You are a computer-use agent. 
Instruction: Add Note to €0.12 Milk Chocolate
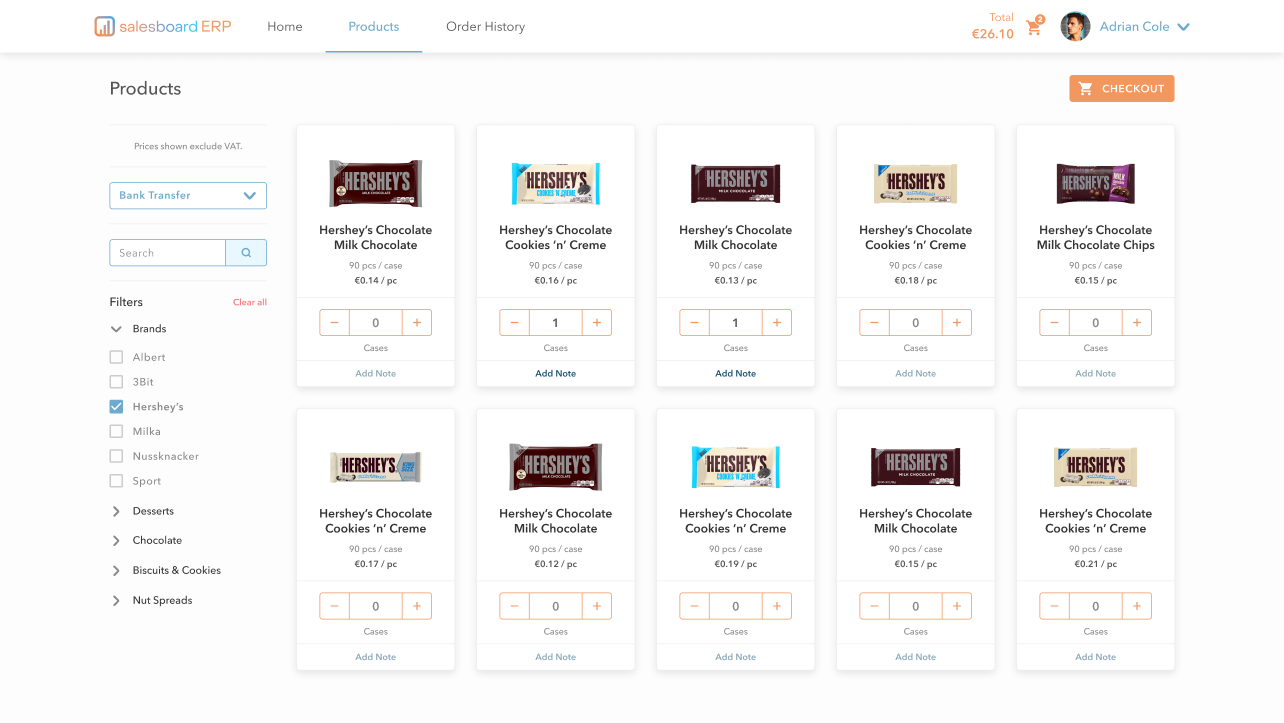[x=556, y=657]
